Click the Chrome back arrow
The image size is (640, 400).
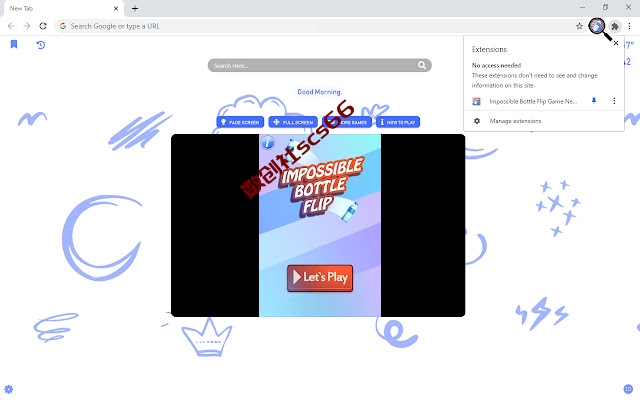click(x=11, y=26)
